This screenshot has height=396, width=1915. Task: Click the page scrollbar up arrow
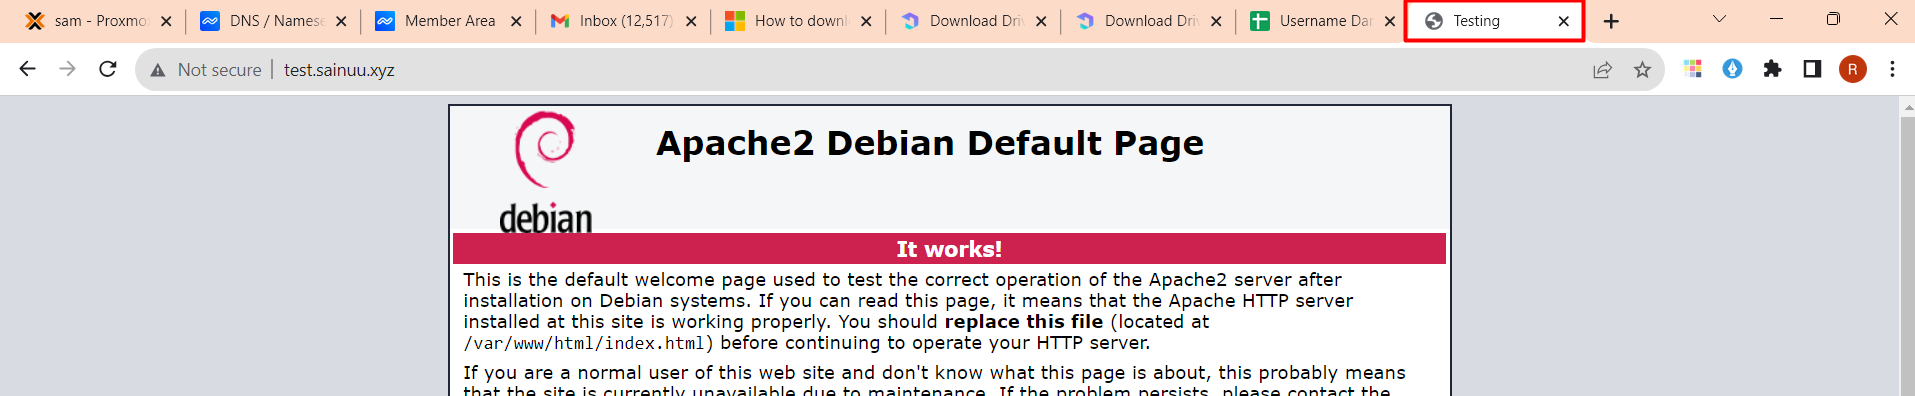(x=1907, y=106)
